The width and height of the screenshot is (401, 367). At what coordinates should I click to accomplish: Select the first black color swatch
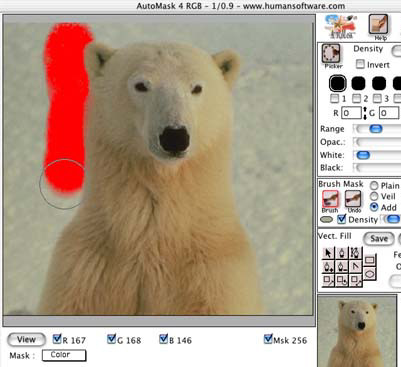click(338, 83)
